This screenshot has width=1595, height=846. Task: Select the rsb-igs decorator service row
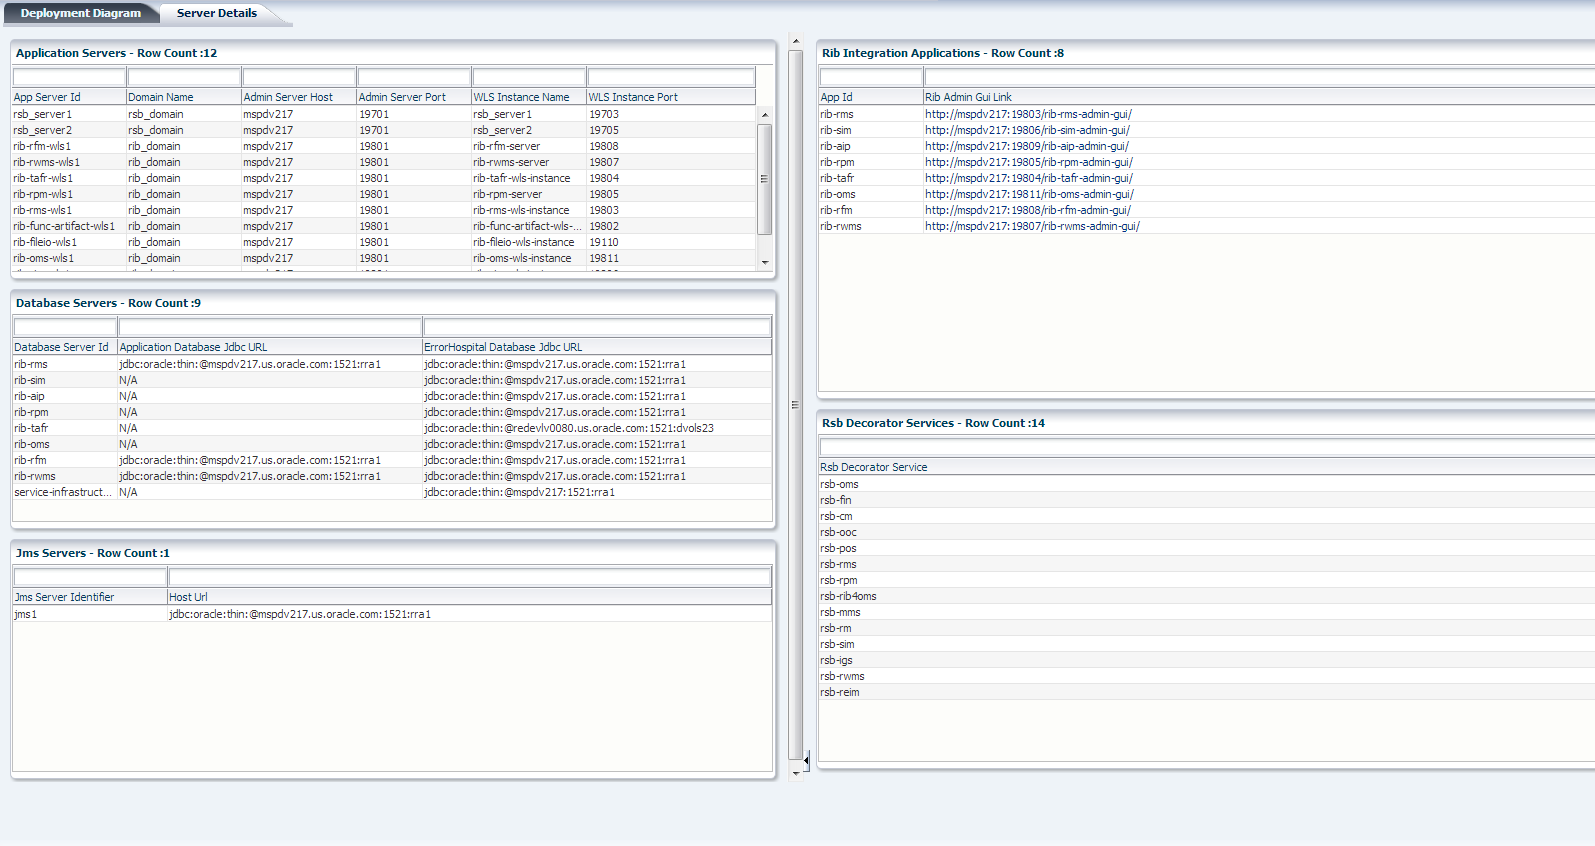1207,660
